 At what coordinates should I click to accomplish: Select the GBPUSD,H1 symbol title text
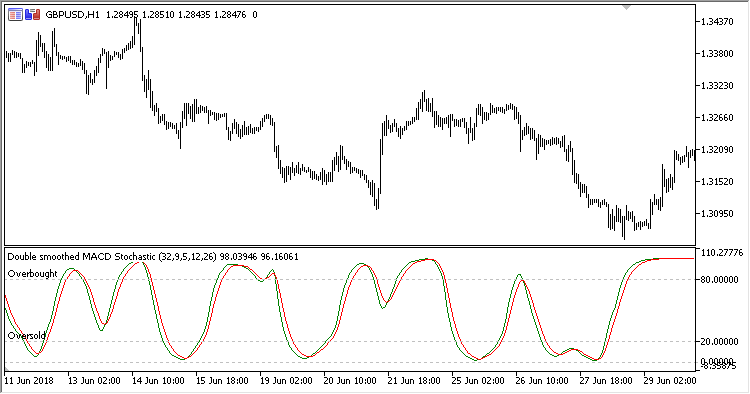[x=72, y=15]
